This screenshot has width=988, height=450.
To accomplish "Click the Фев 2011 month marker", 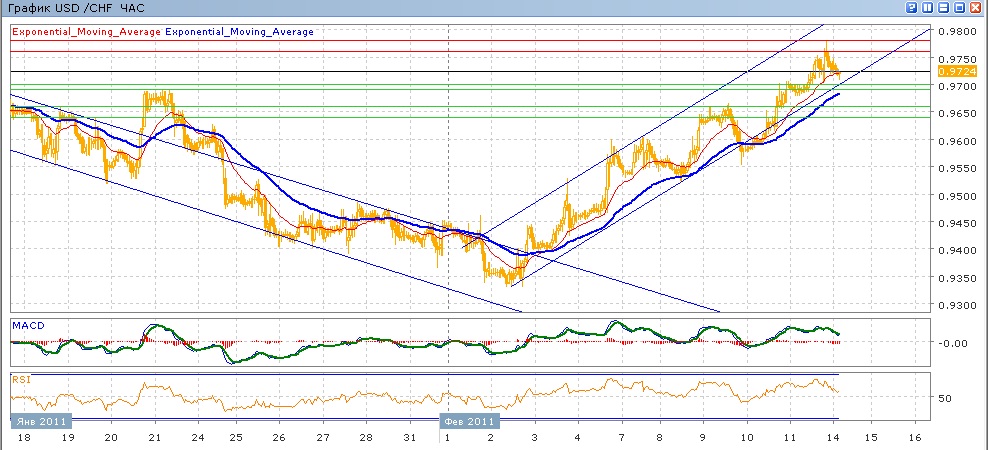I will pos(469,421).
